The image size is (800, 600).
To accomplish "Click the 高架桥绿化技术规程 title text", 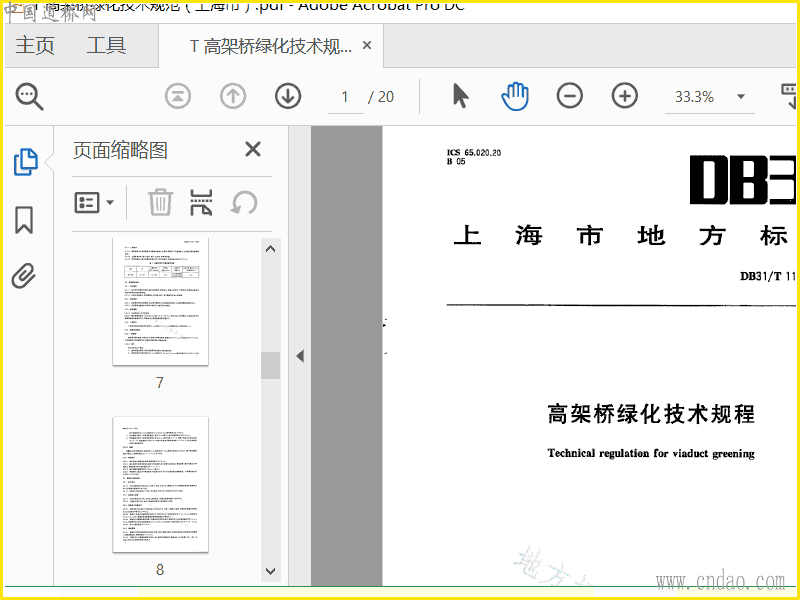I will tap(651, 414).
